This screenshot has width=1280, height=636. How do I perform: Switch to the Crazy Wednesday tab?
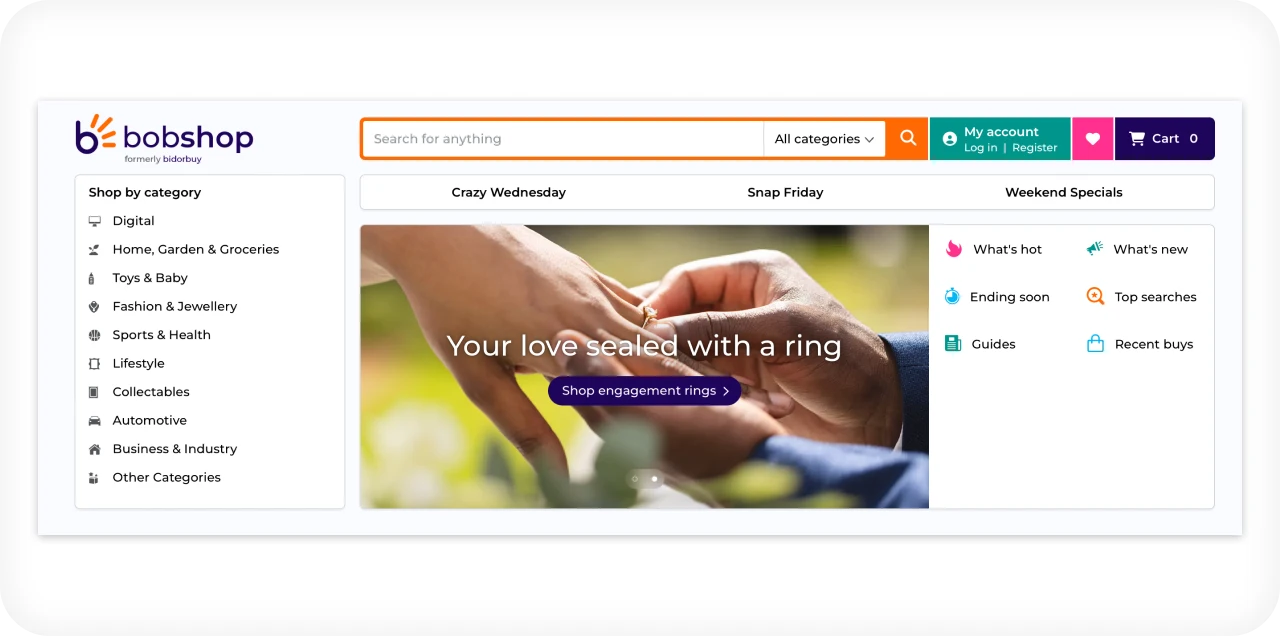(508, 192)
